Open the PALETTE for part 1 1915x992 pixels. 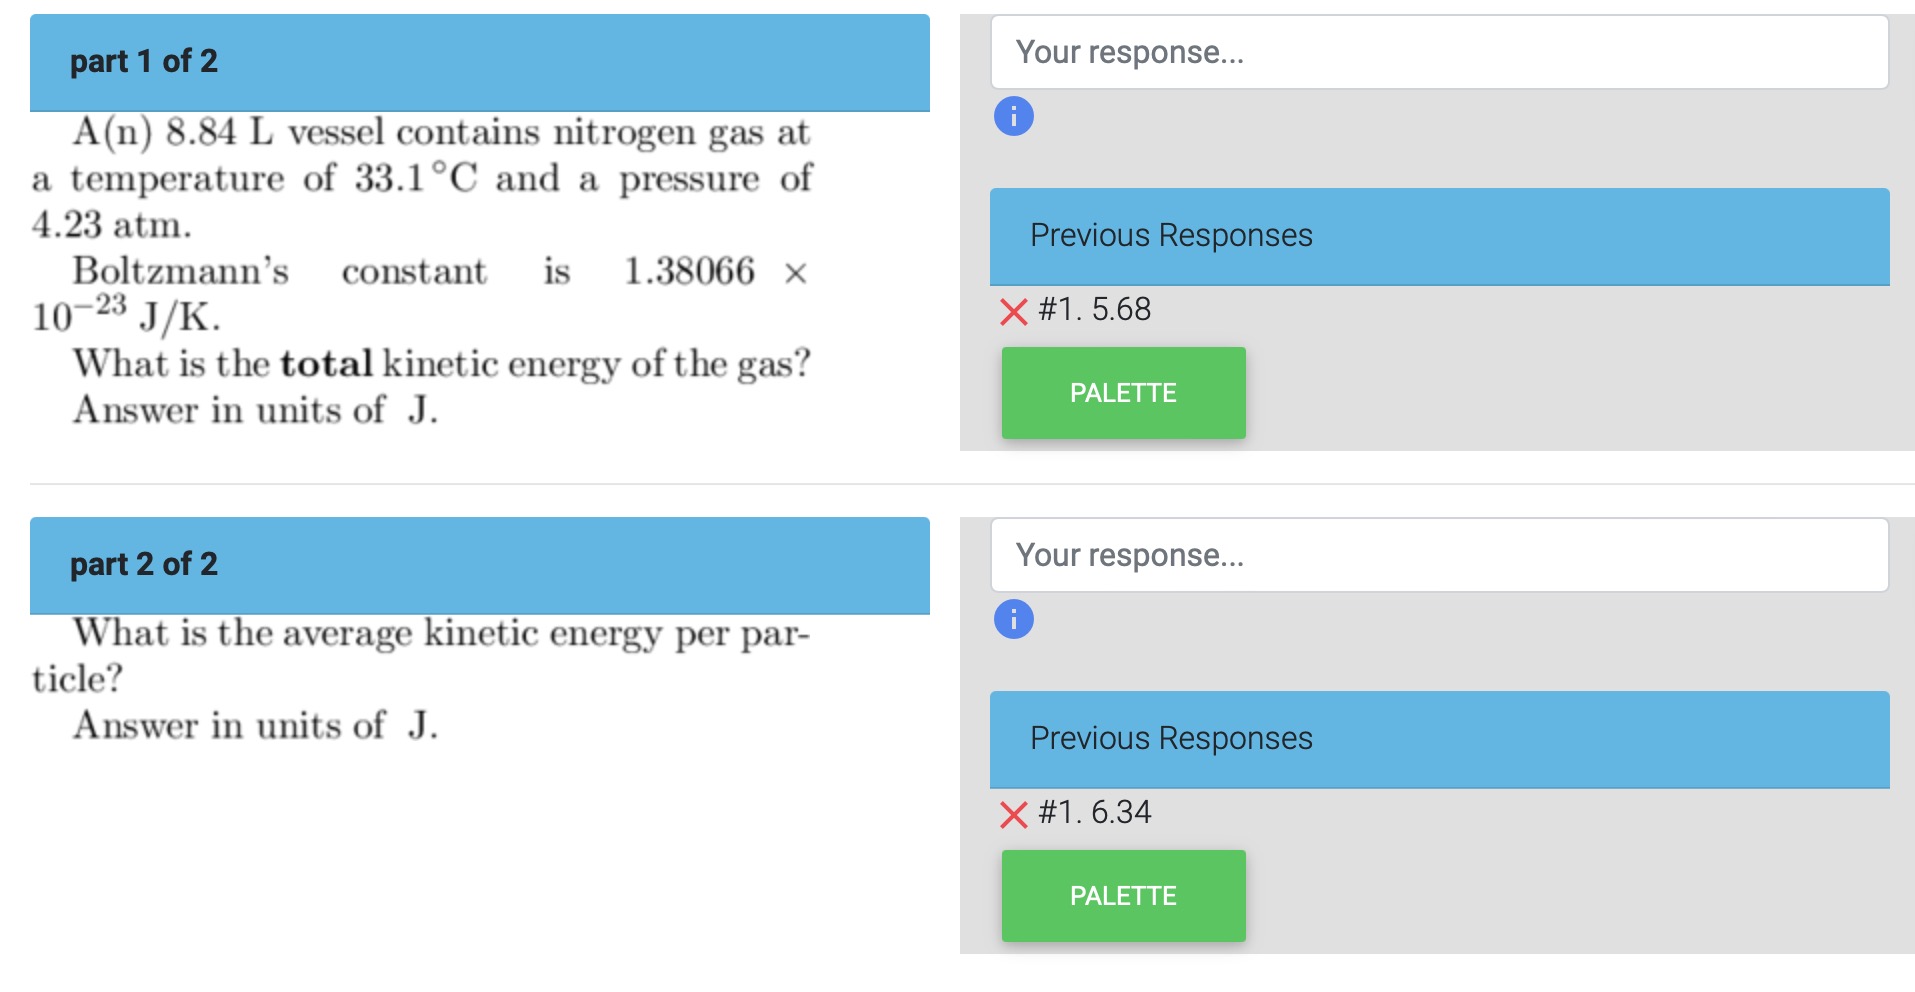click(1122, 392)
